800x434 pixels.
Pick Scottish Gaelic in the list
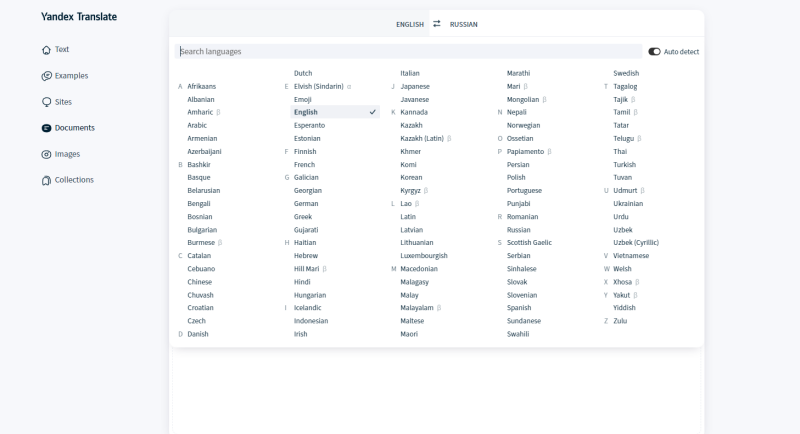click(x=529, y=242)
